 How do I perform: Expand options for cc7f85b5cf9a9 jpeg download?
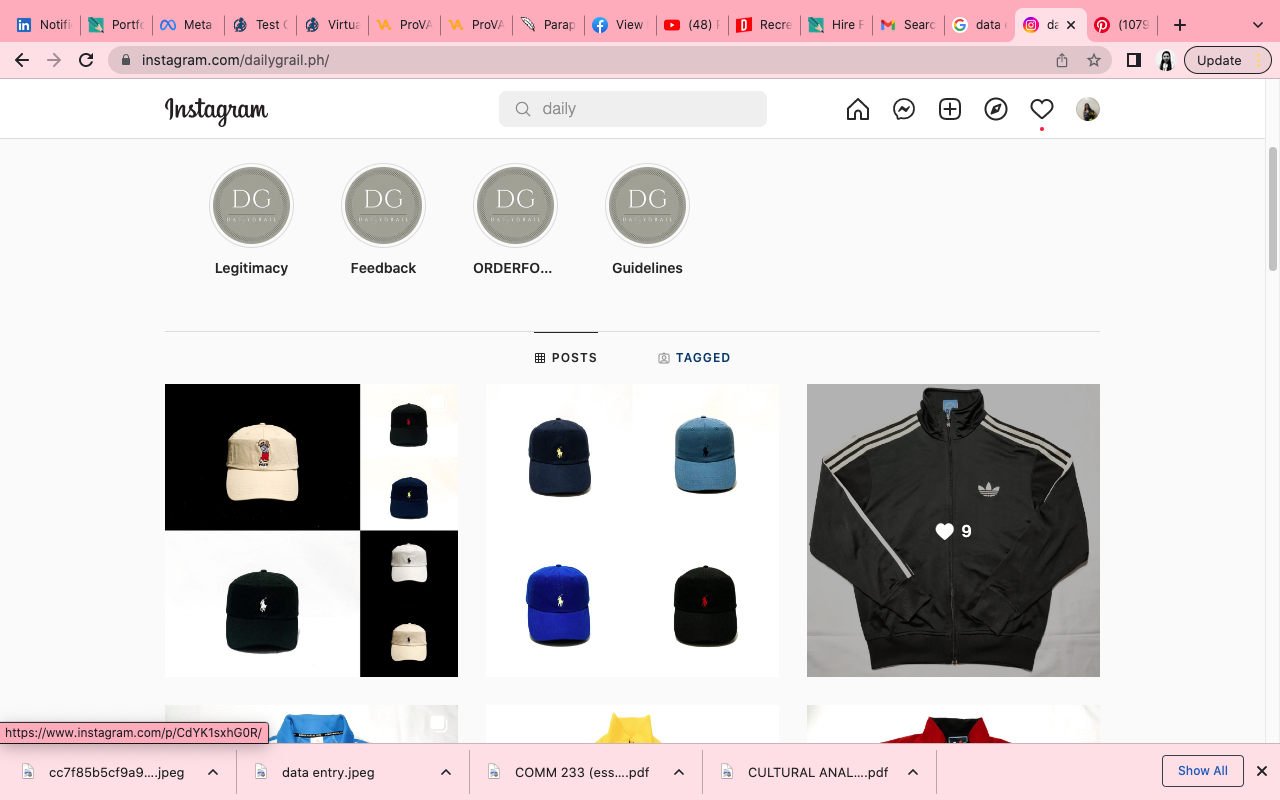pos(213,772)
